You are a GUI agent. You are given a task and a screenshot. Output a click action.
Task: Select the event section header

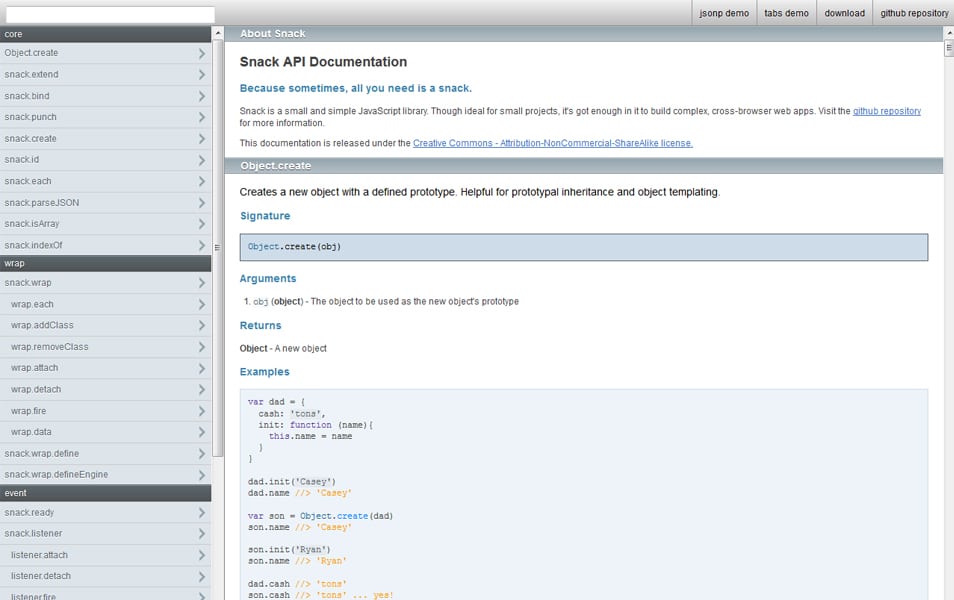point(106,493)
